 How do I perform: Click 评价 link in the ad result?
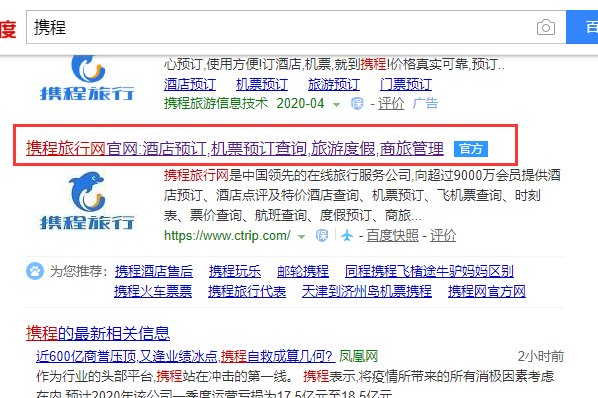[x=391, y=103]
